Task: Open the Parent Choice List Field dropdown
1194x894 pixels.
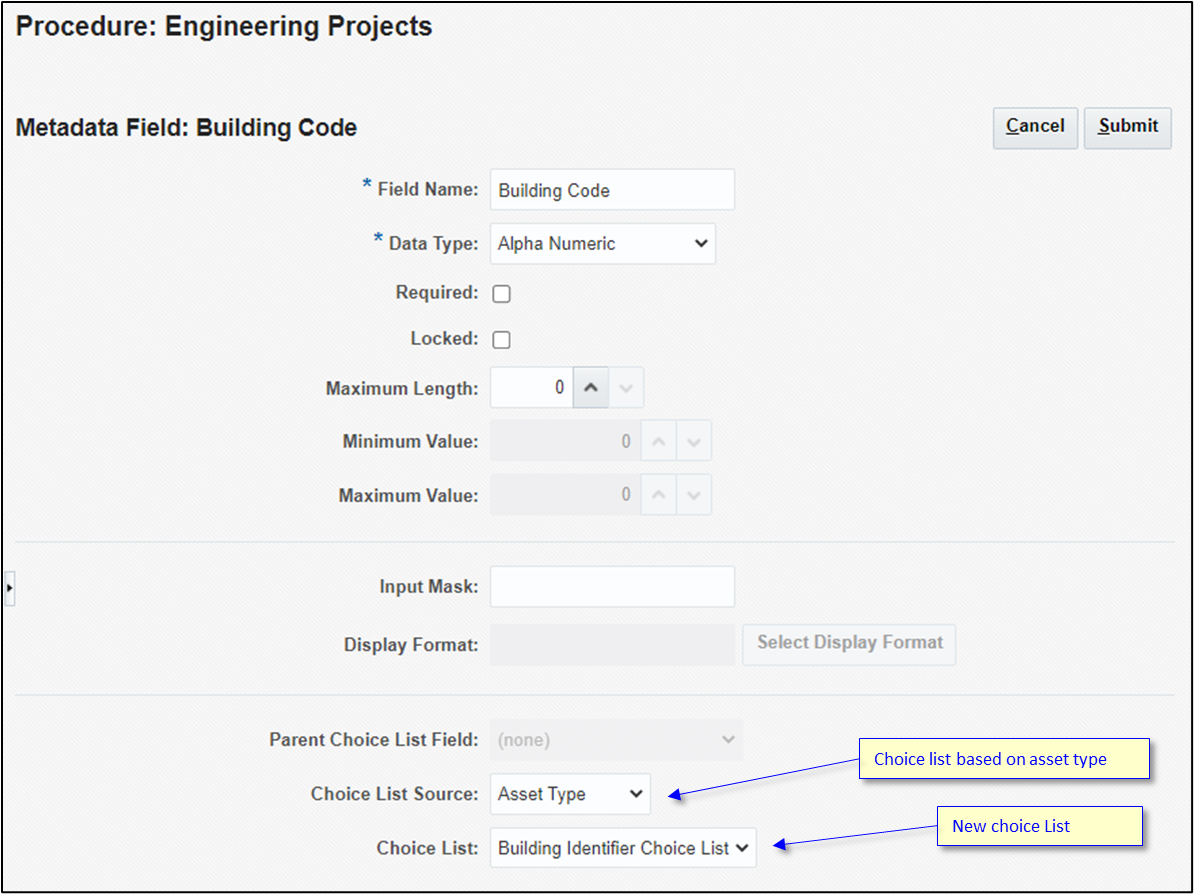Action: tap(616, 739)
